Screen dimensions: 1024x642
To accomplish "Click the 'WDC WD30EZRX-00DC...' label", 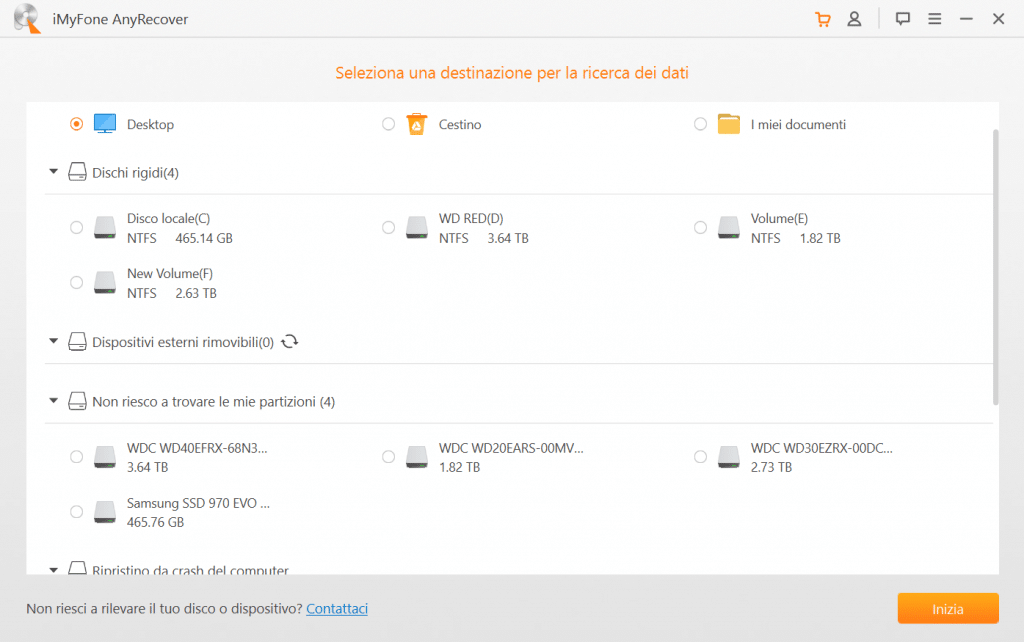I will (x=822, y=448).
